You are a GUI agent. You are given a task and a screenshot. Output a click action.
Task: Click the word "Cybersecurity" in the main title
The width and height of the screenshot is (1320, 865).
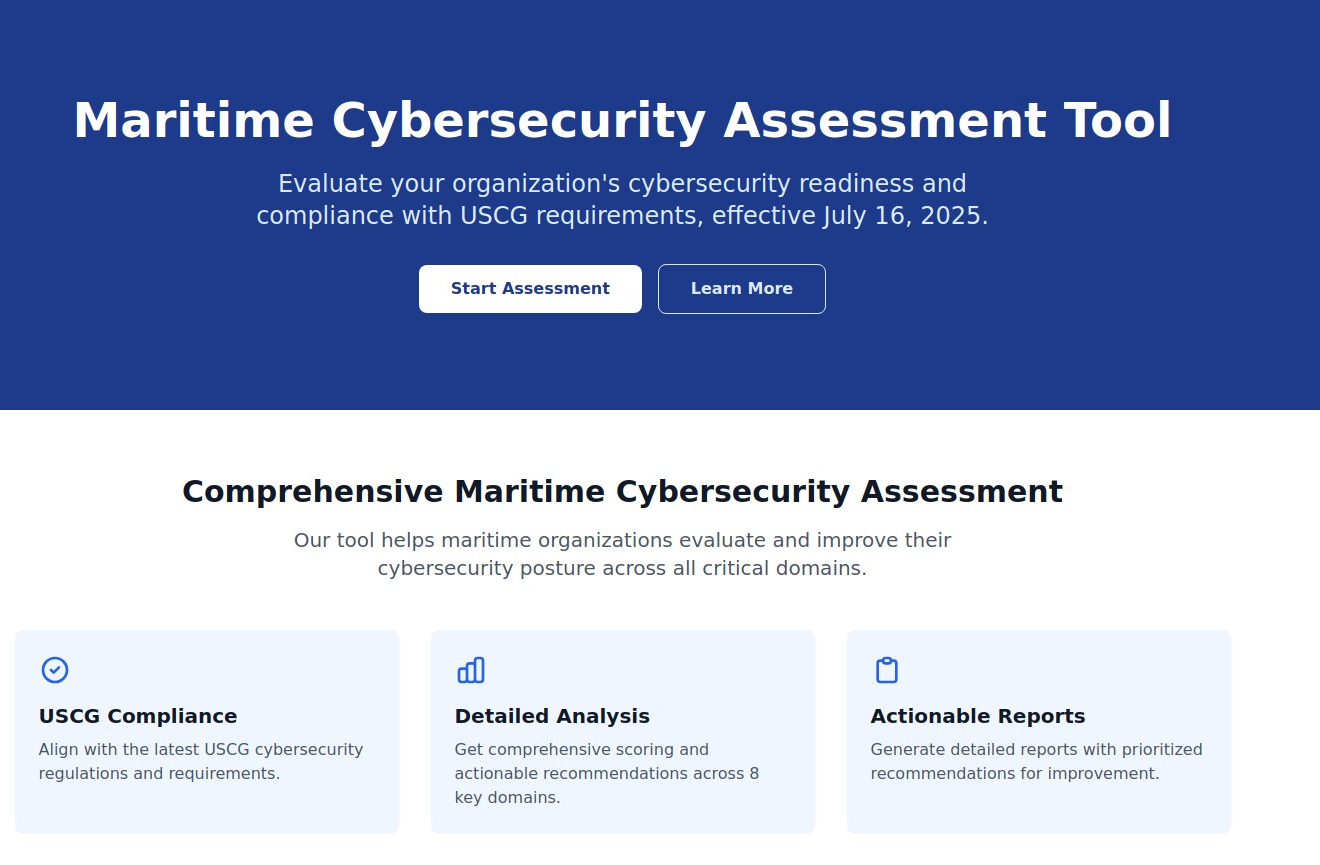tap(517, 120)
